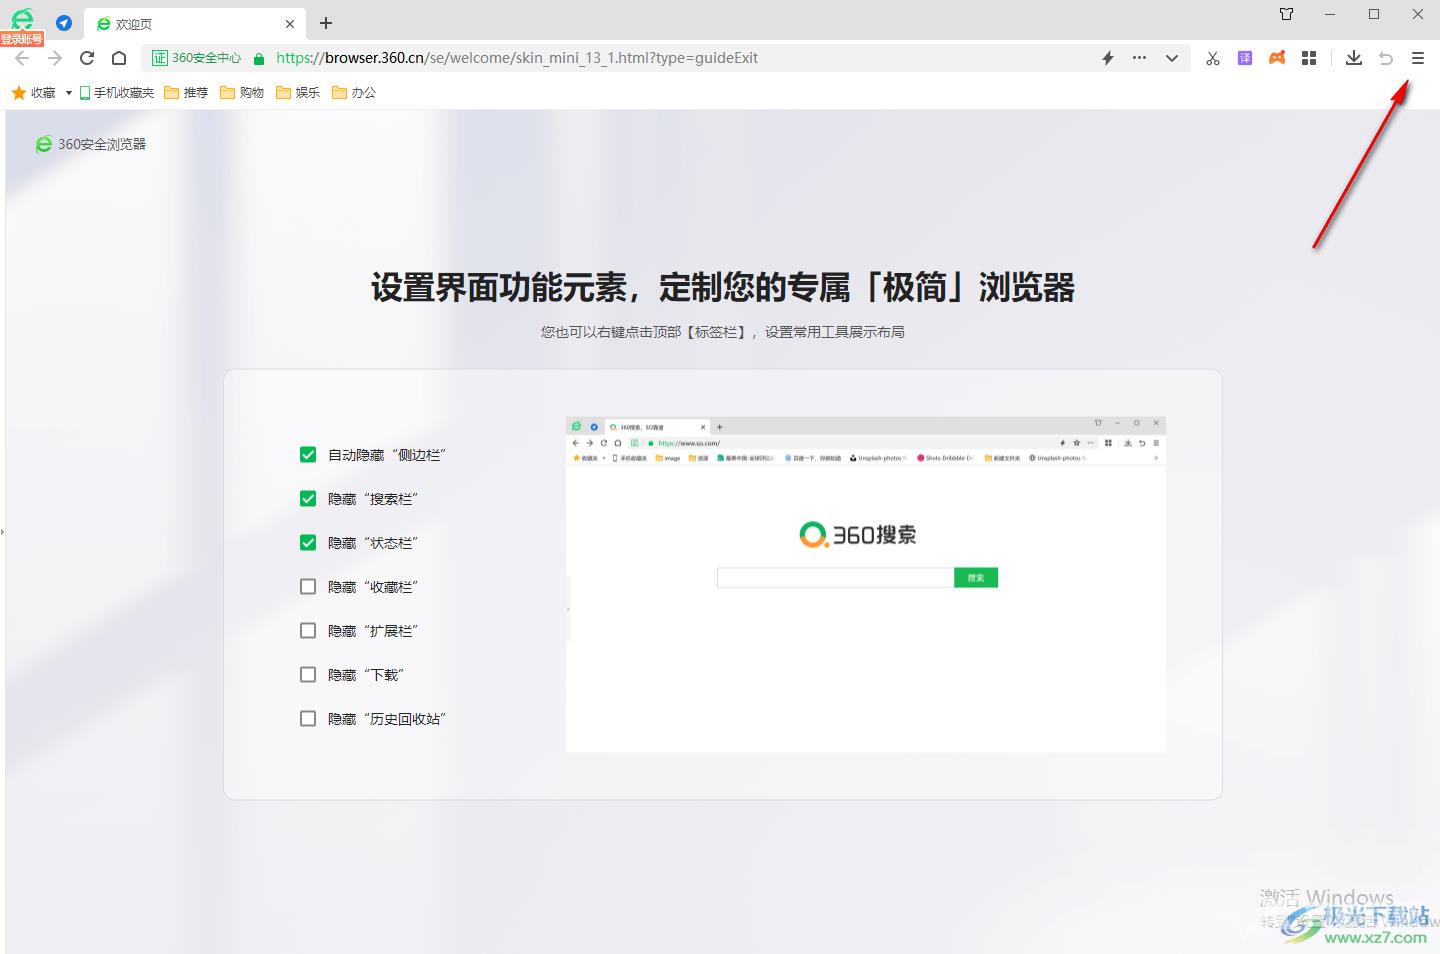This screenshot has height=954, width=1440.
Task: Go back to the previous page
Action: coord(22,58)
